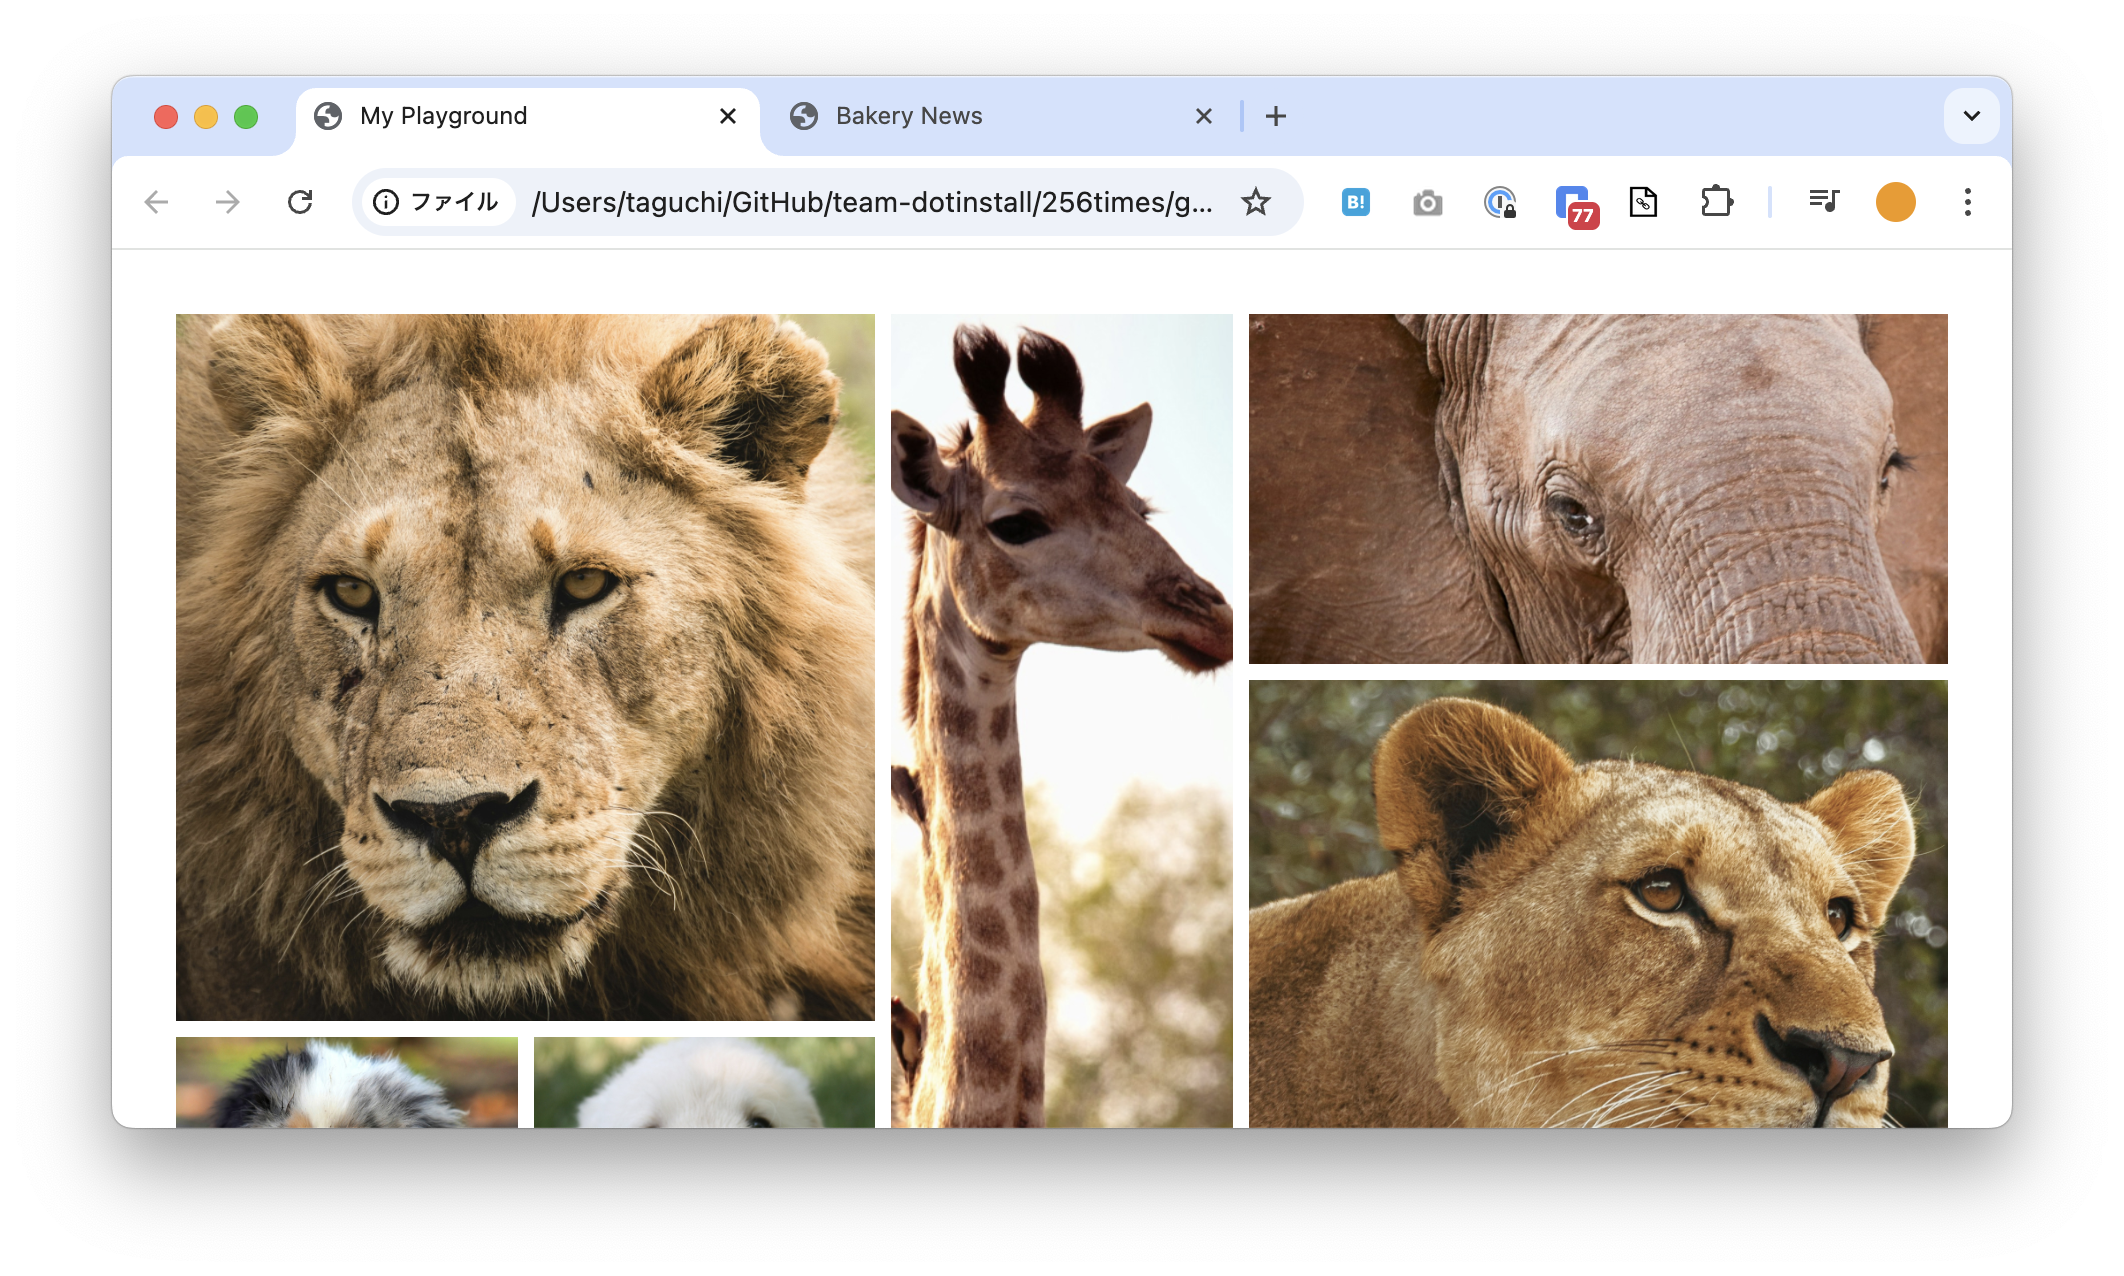Open Chrome's three-dot menu
Image resolution: width=2124 pixels, height=1276 pixels.
point(1967,202)
